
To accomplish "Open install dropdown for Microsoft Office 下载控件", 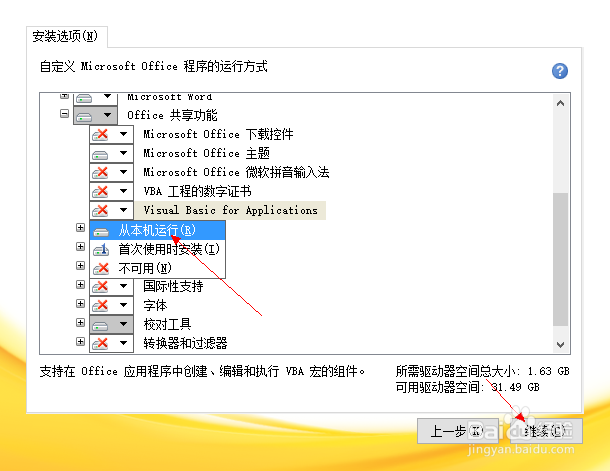I will coord(123,134).
